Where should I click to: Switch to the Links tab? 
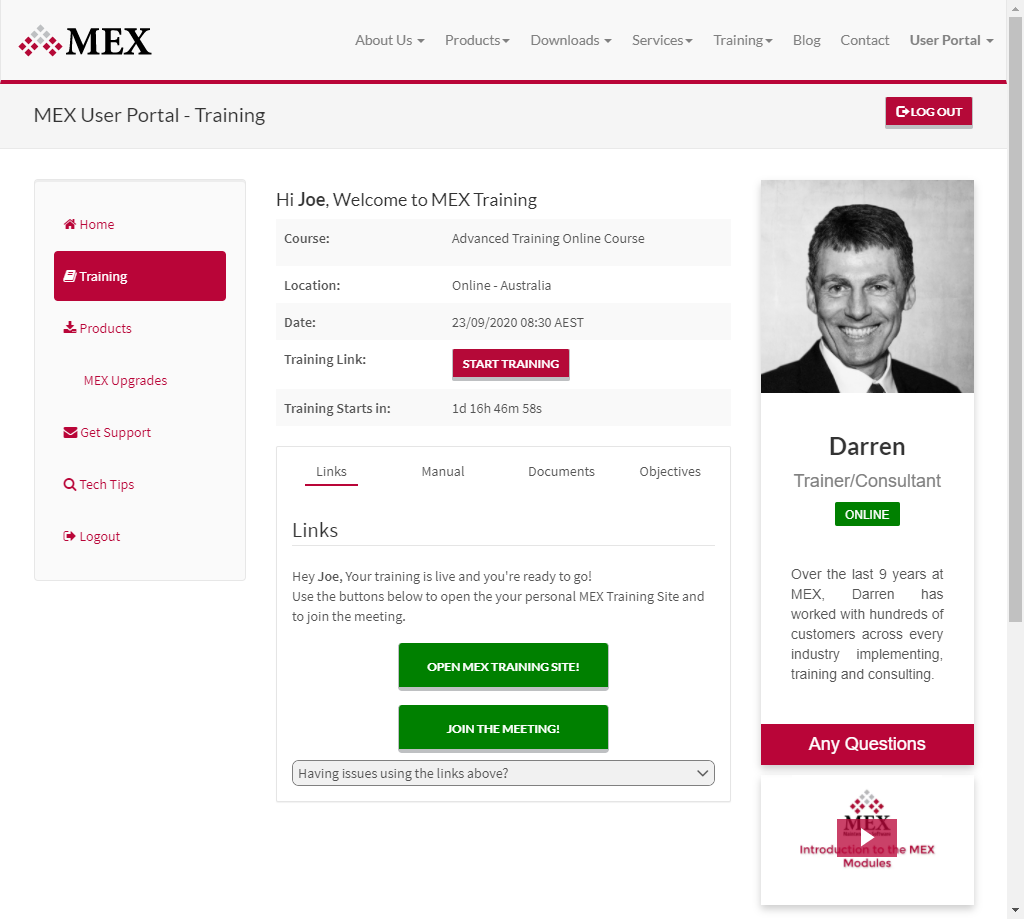(331, 472)
